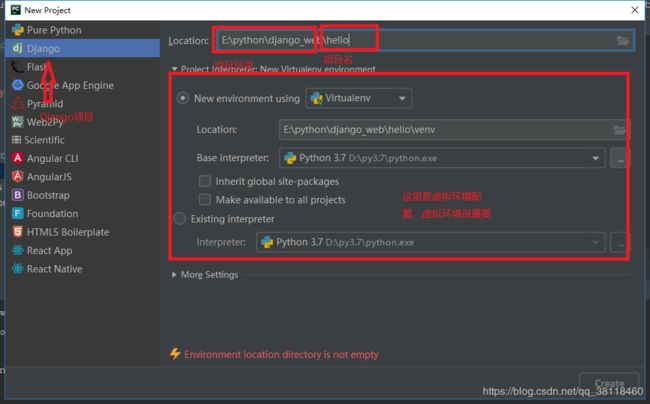Screen dimensions: 650x404
Task: Check Make available to all projects
Action: pos(205,200)
